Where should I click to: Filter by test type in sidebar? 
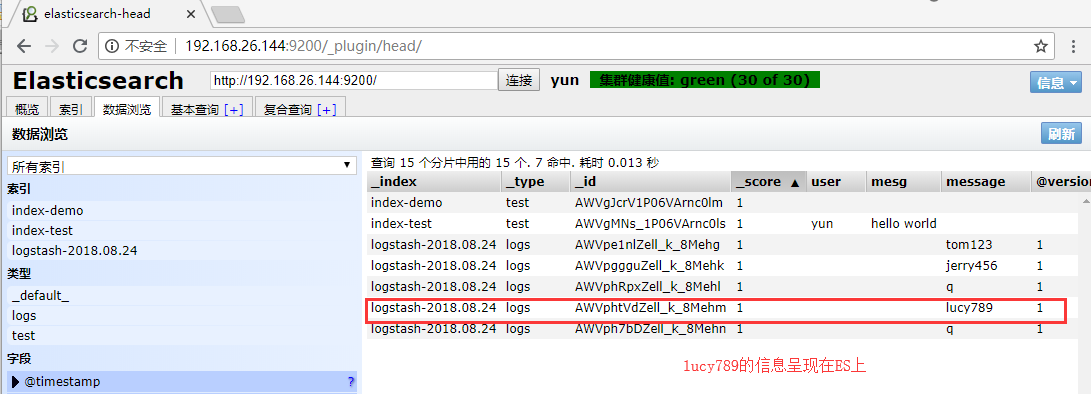[x=182, y=336]
